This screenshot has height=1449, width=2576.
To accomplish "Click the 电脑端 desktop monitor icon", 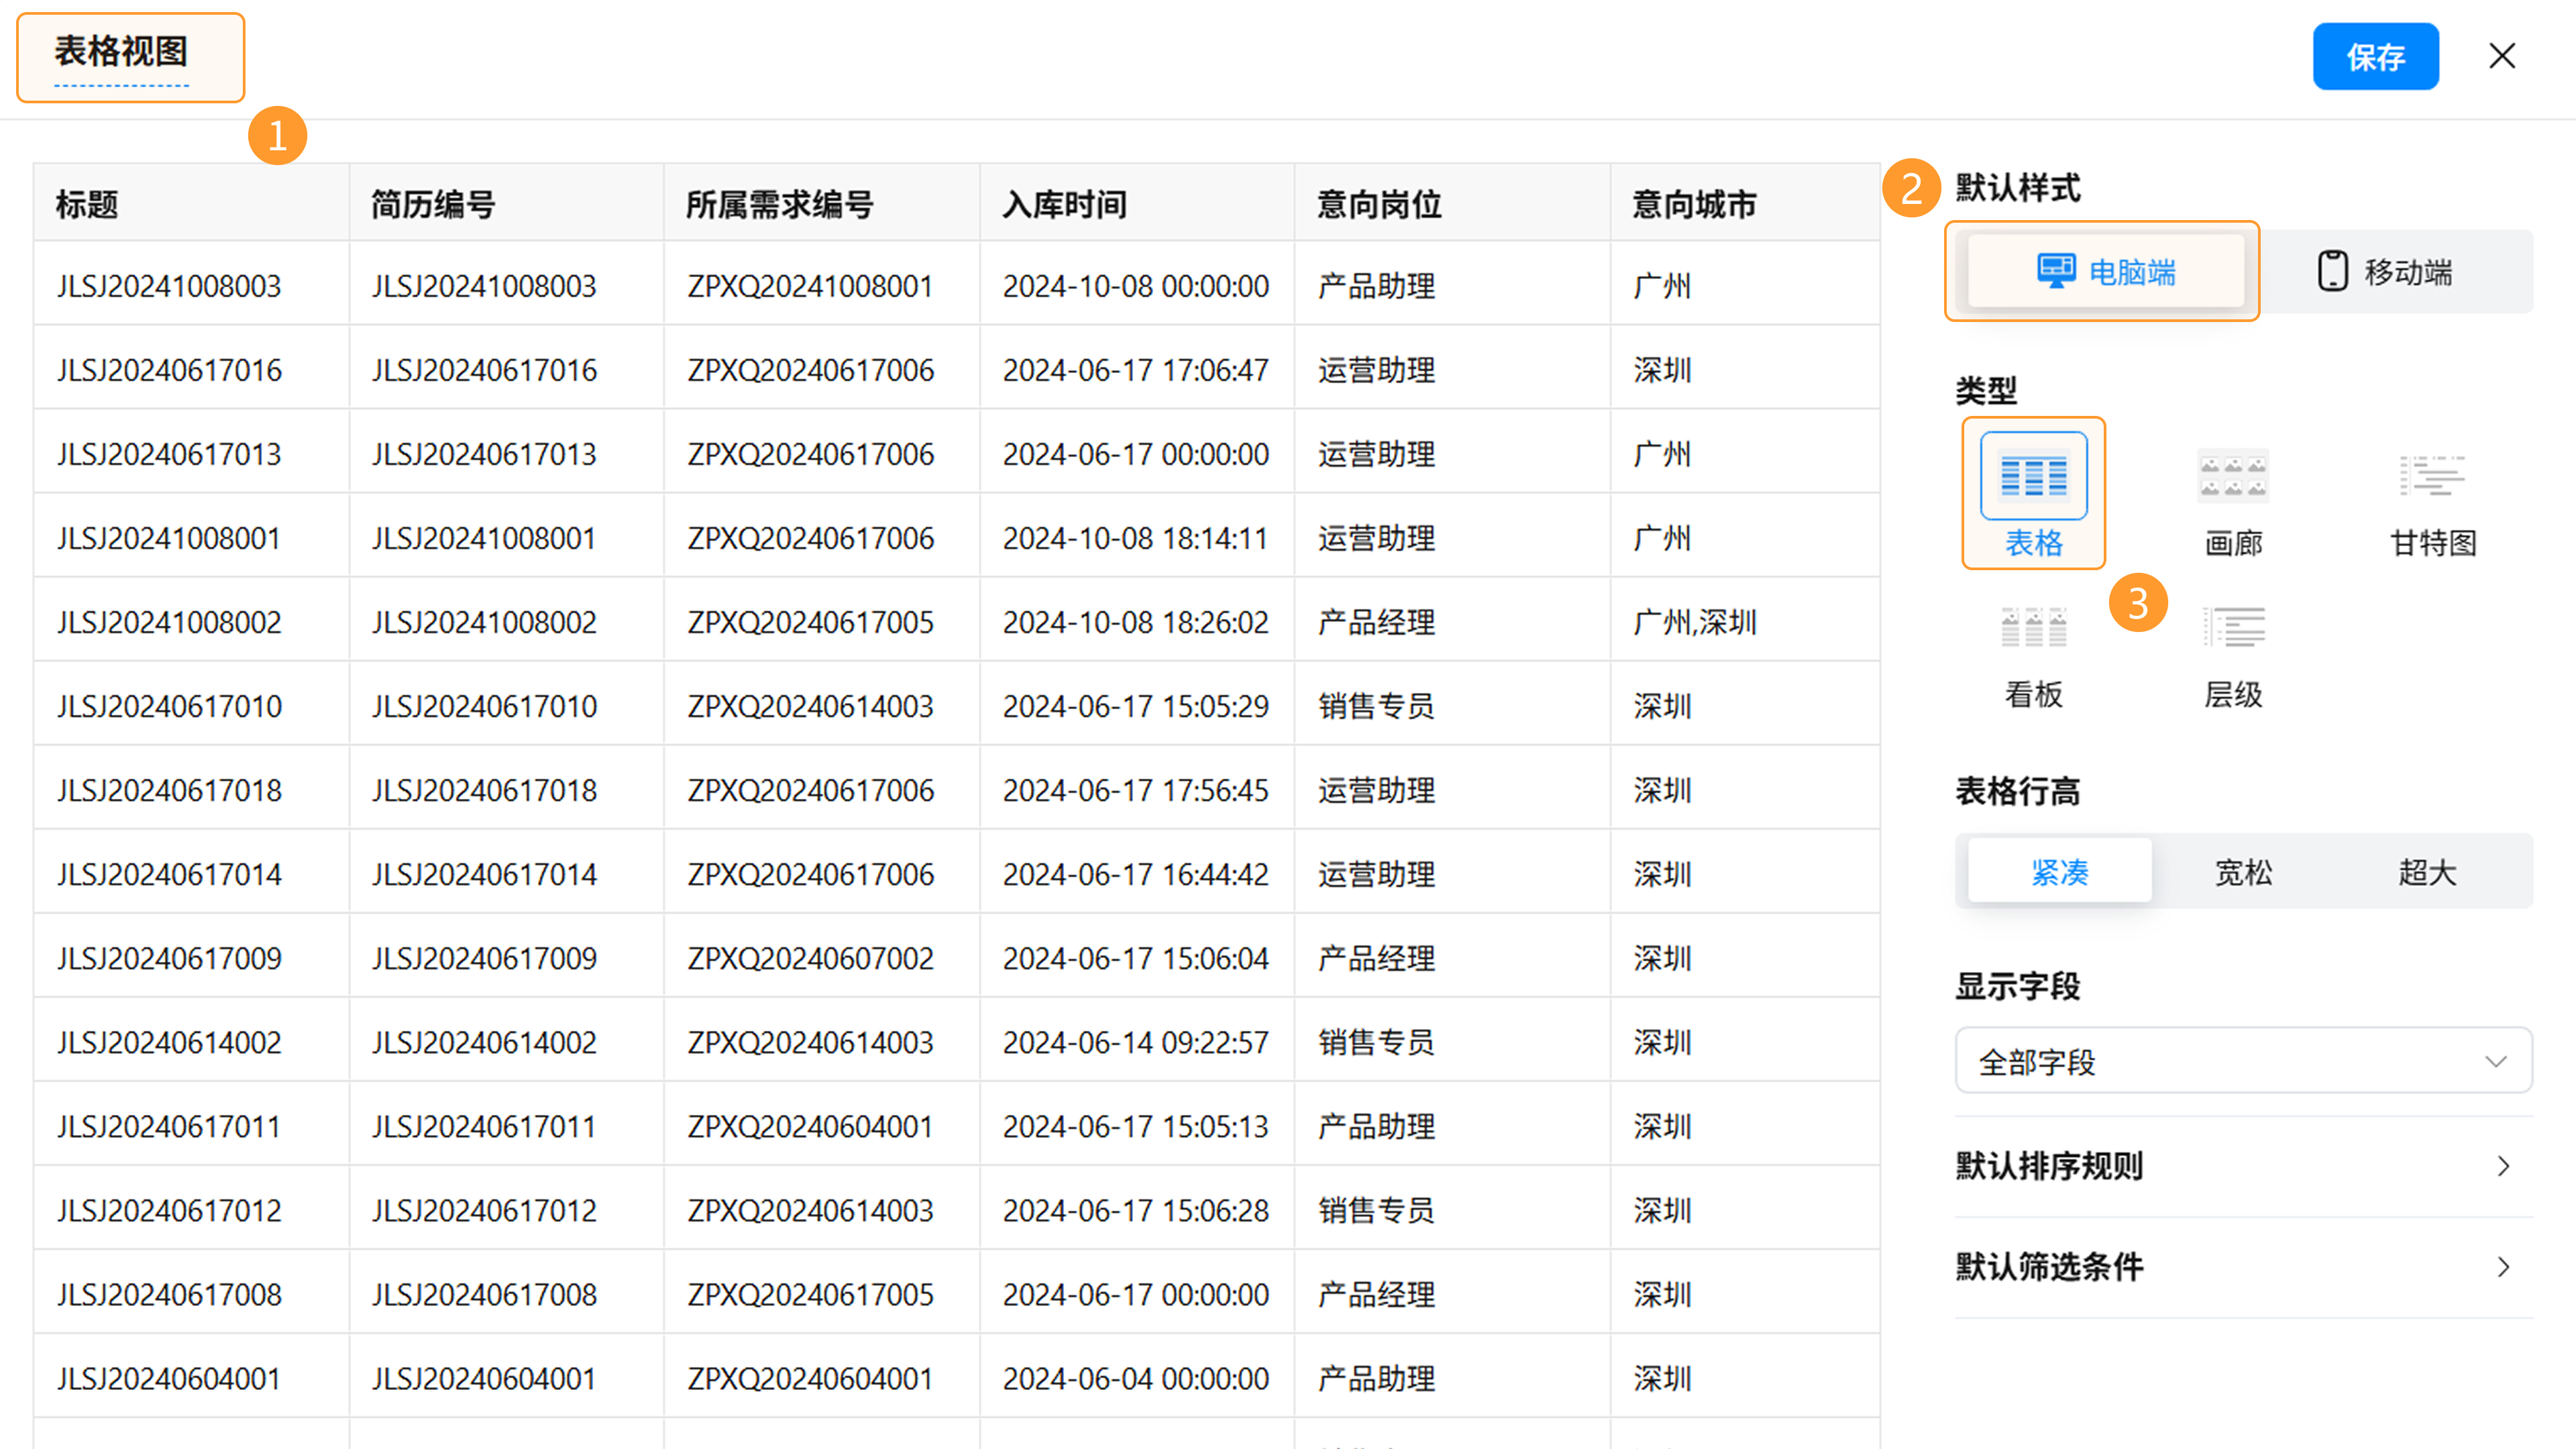I will point(2056,271).
